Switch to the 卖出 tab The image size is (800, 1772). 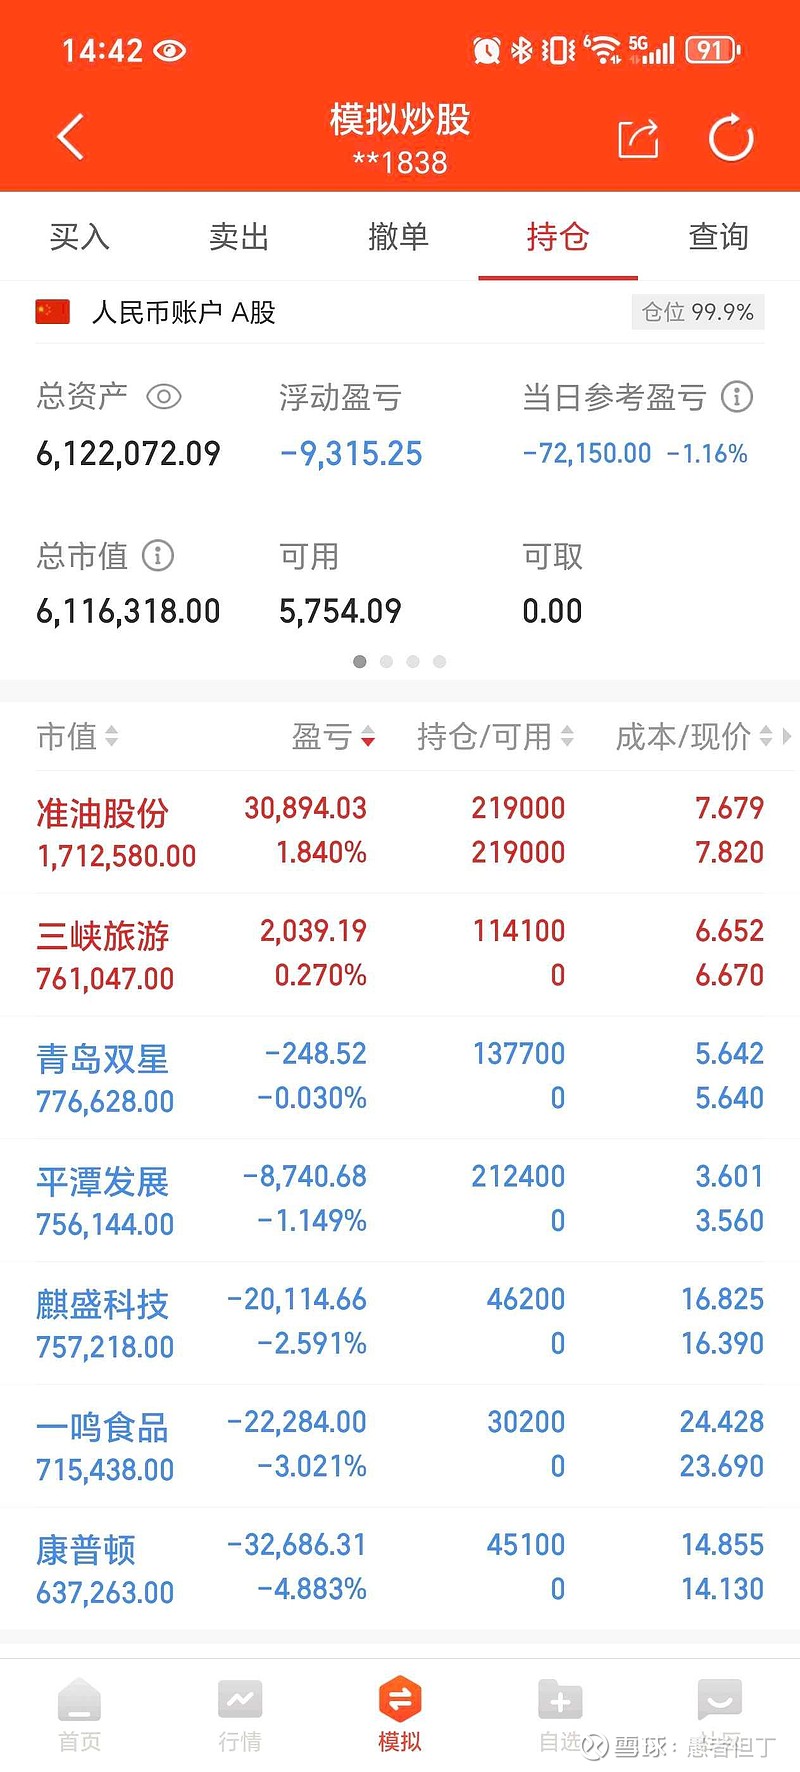(x=239, y=237)
